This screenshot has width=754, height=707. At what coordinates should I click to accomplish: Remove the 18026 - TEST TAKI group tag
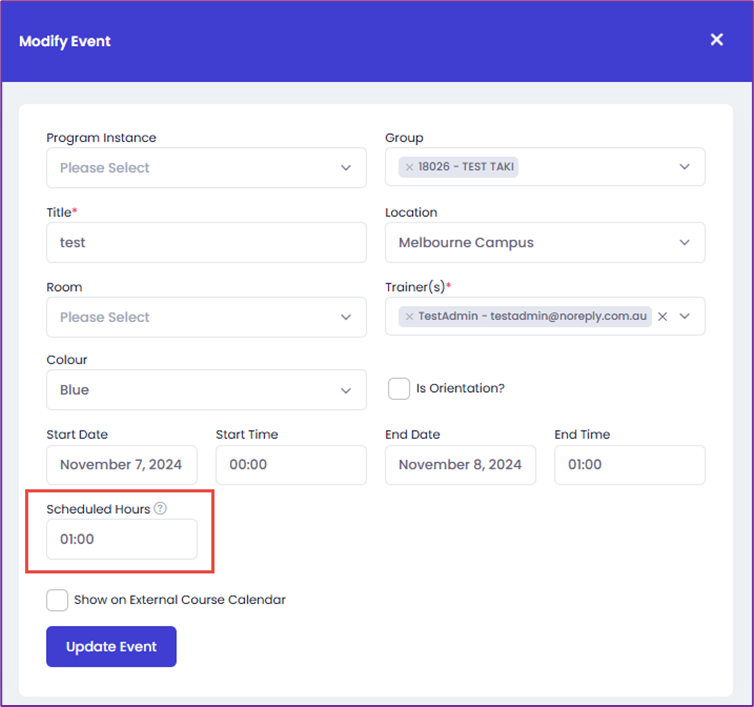click(x=409, y=167)
